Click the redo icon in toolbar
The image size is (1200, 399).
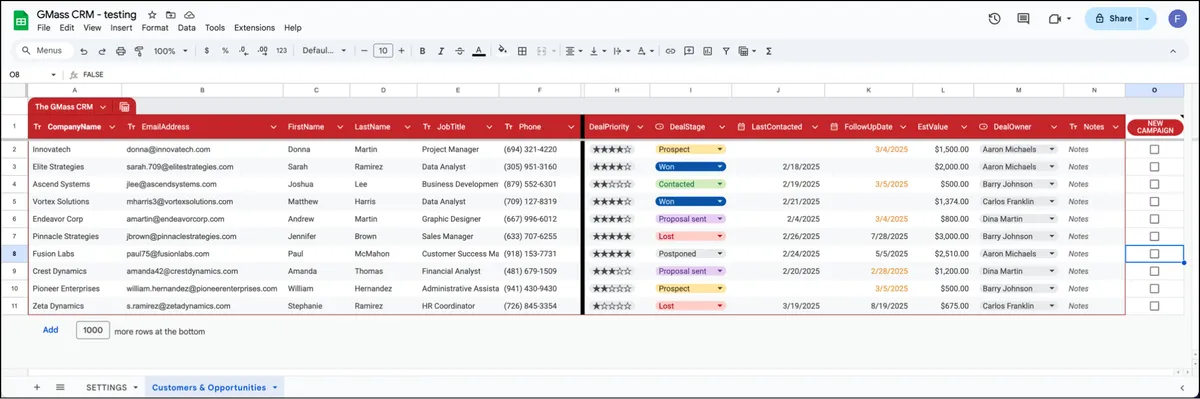pos(101,51)
